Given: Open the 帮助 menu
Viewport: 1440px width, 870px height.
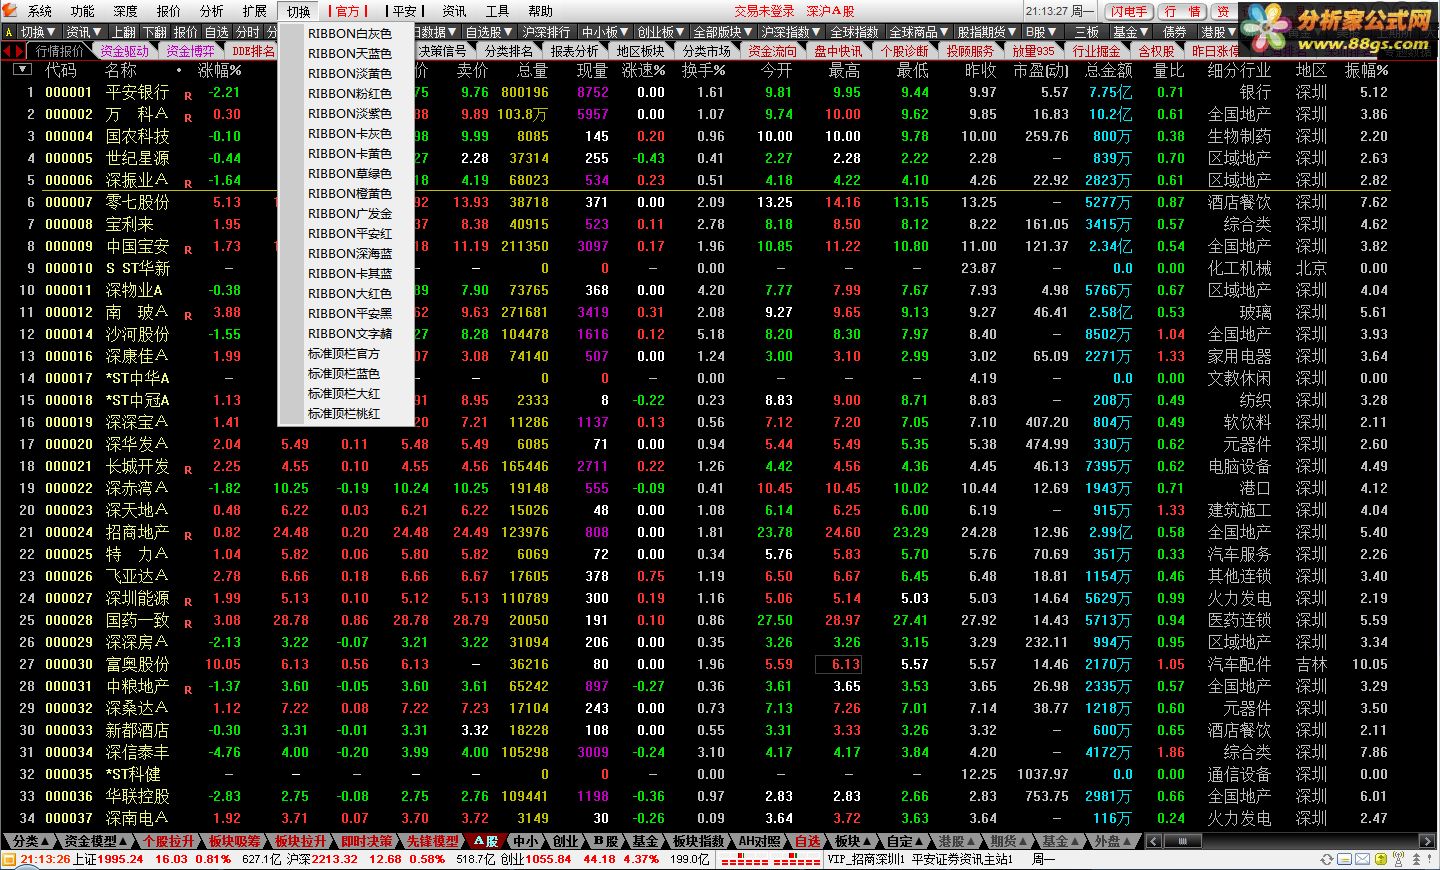Looking at the screenshot, I should [x=540, y=11].
